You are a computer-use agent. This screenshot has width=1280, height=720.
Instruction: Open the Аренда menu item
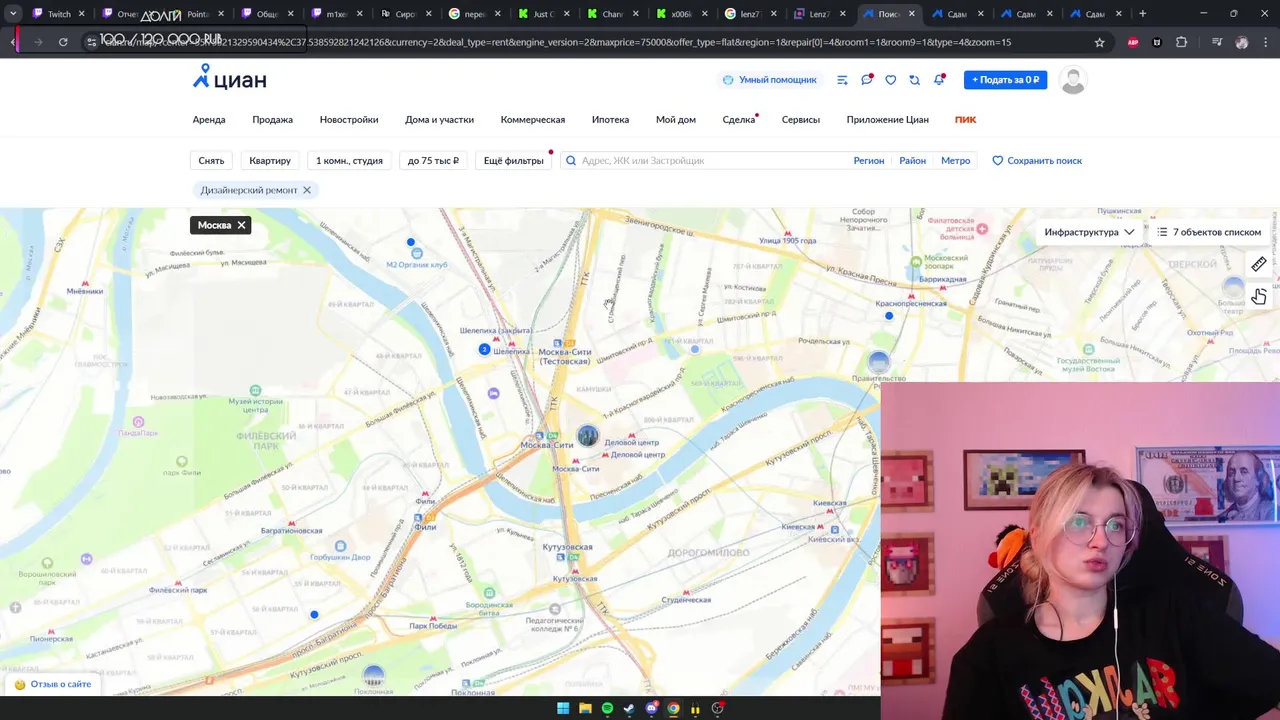[x=209, y=120]
